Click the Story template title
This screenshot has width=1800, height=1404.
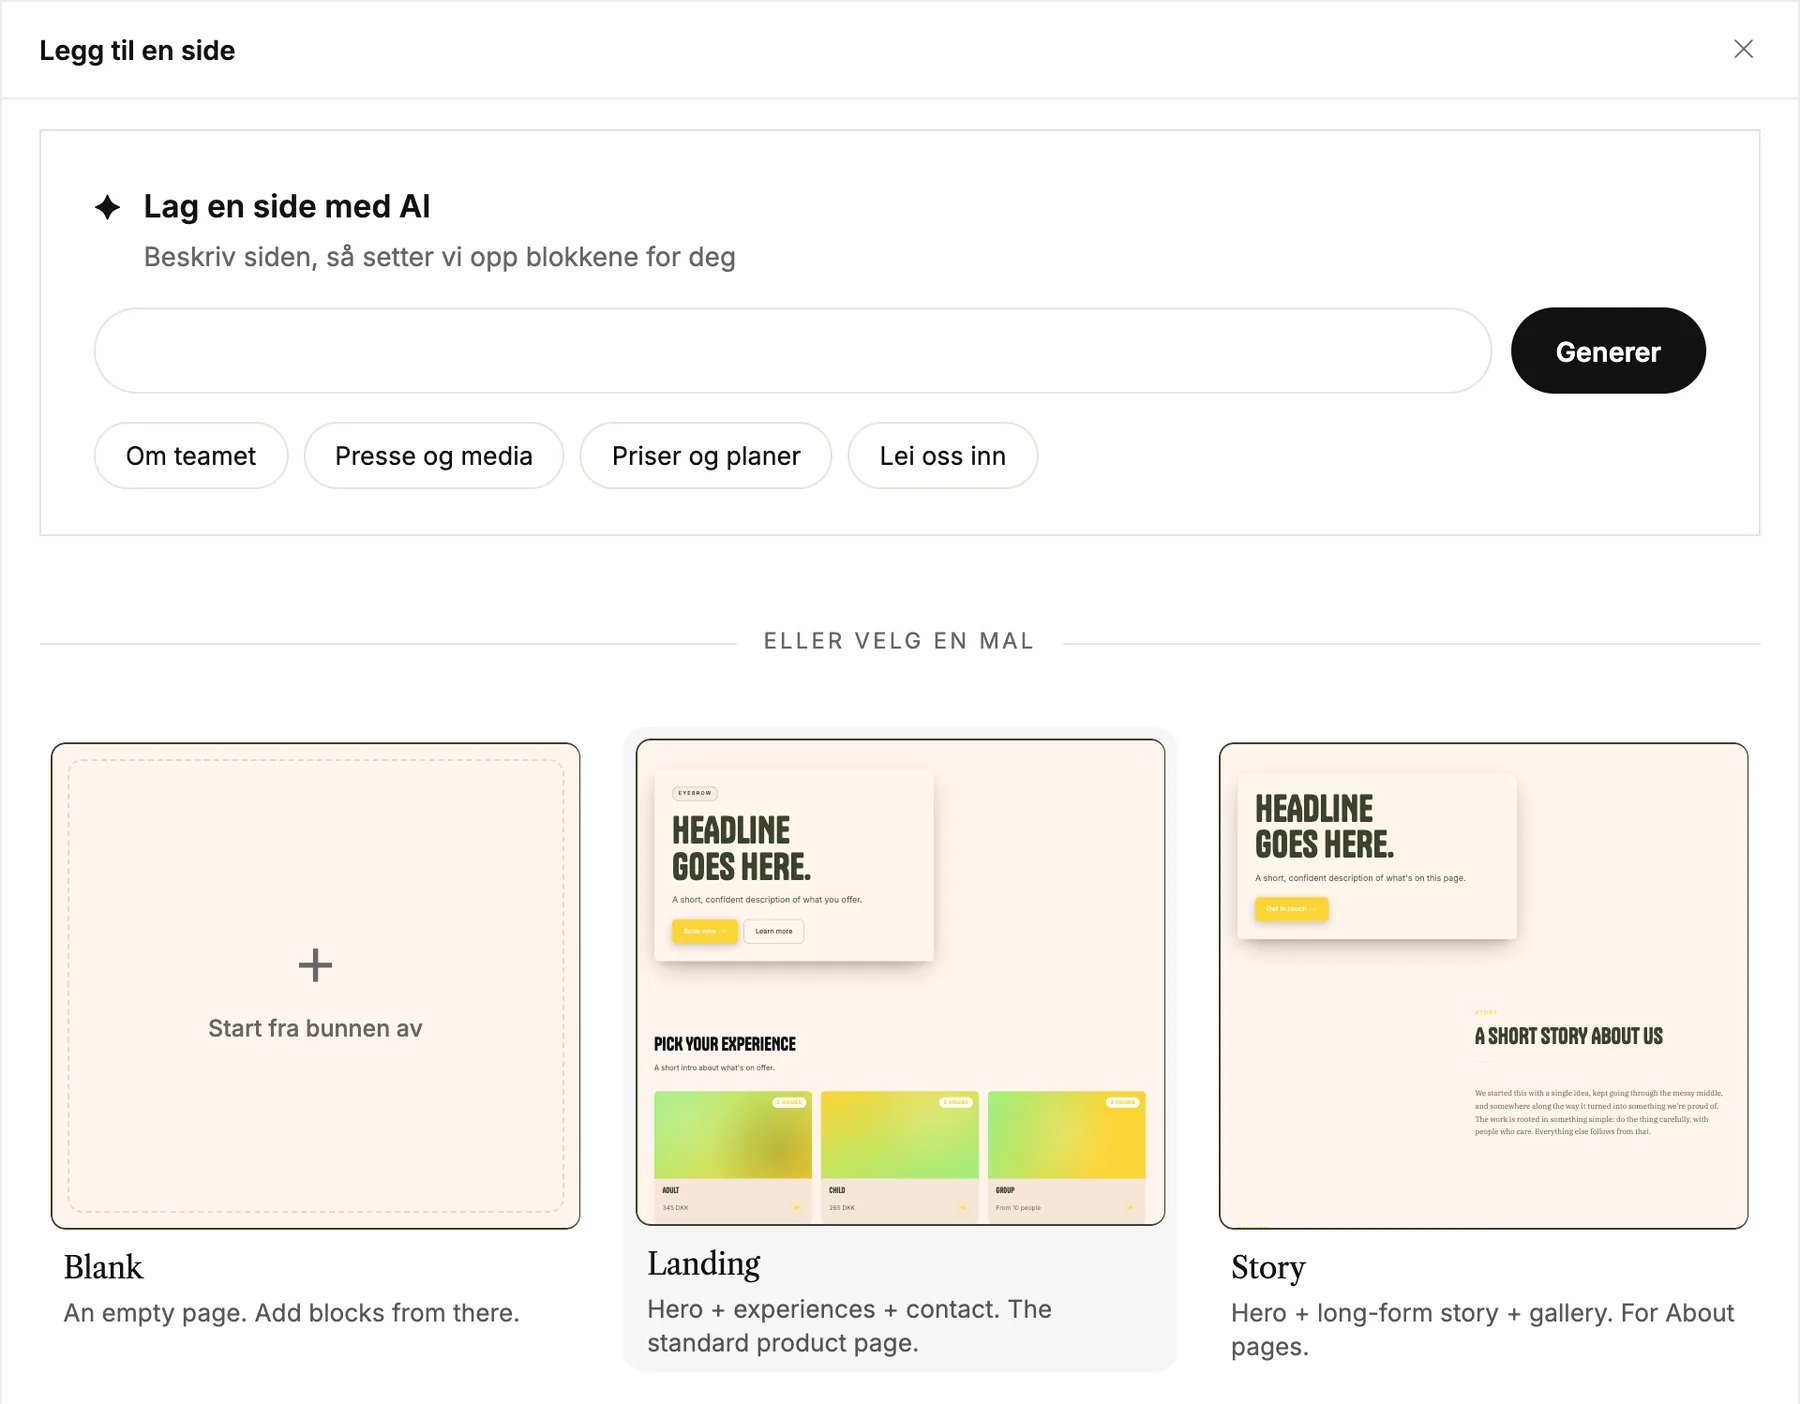(1268, 1268)
